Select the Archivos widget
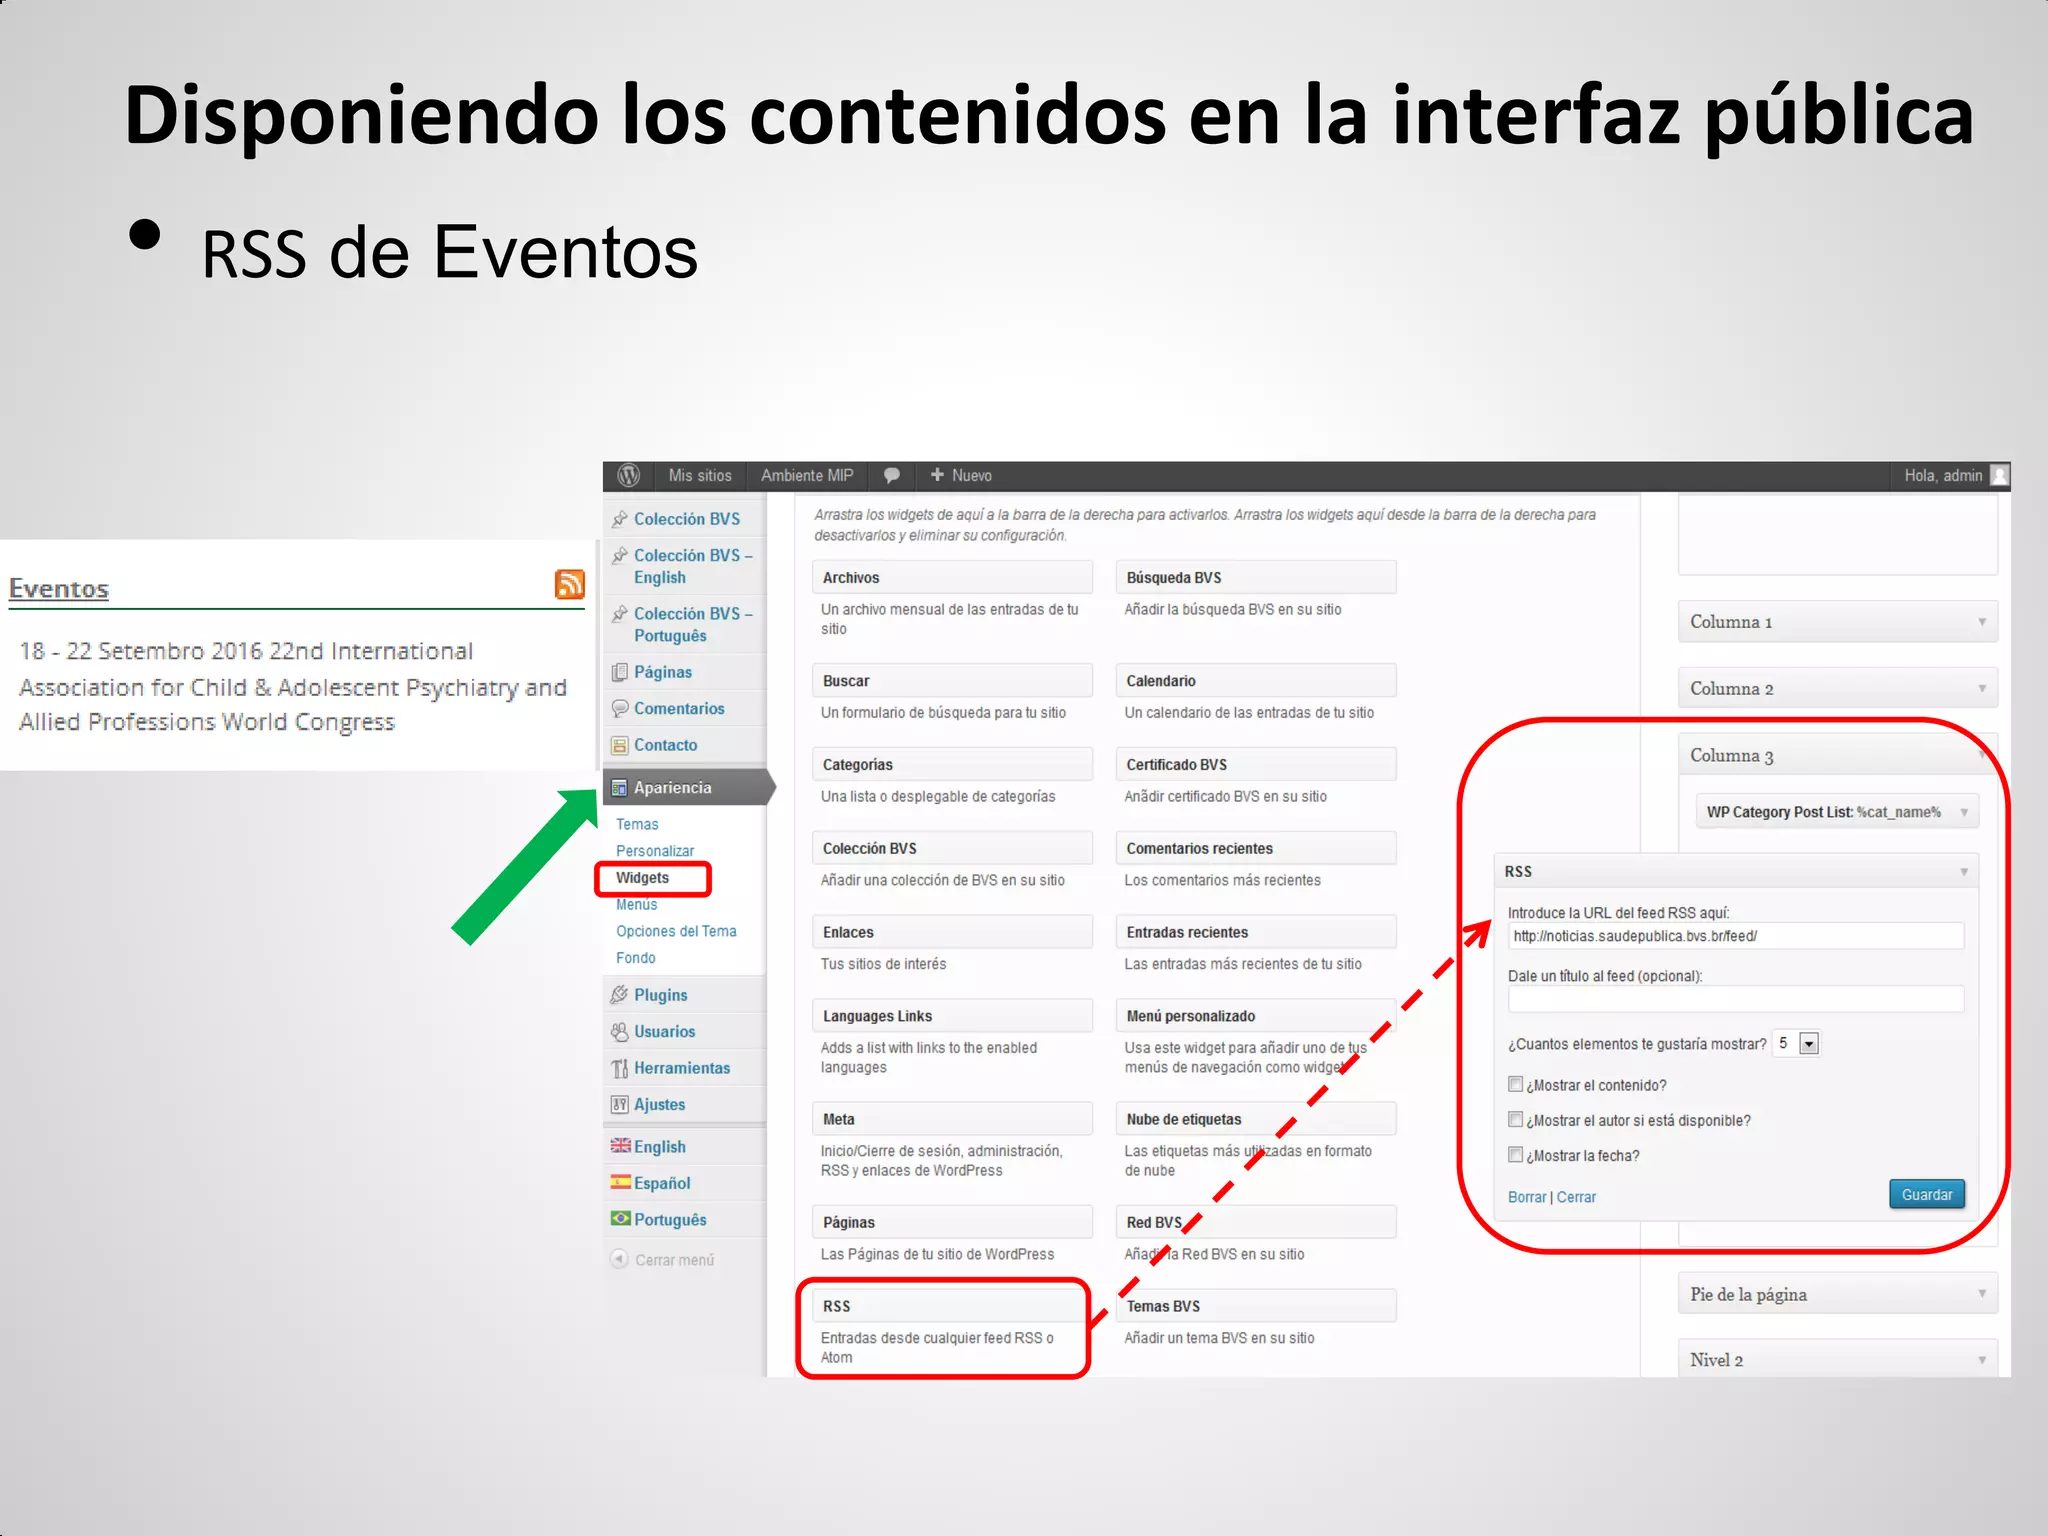 (x=952, y=577)
